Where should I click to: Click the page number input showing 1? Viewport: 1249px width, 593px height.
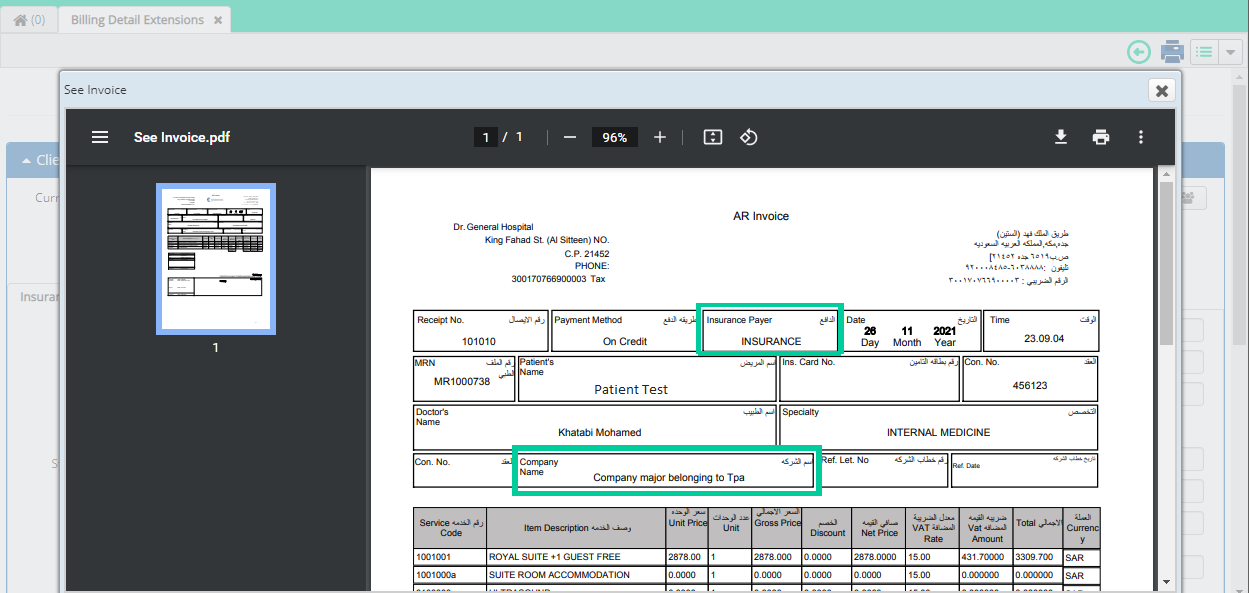coord(485,137)
